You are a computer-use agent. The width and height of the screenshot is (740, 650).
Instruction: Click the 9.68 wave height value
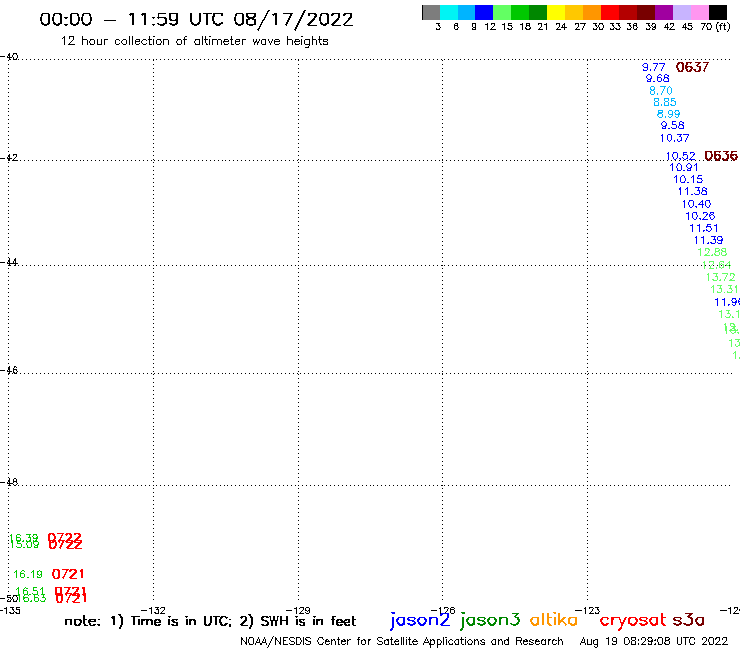[x=657, y=78]
